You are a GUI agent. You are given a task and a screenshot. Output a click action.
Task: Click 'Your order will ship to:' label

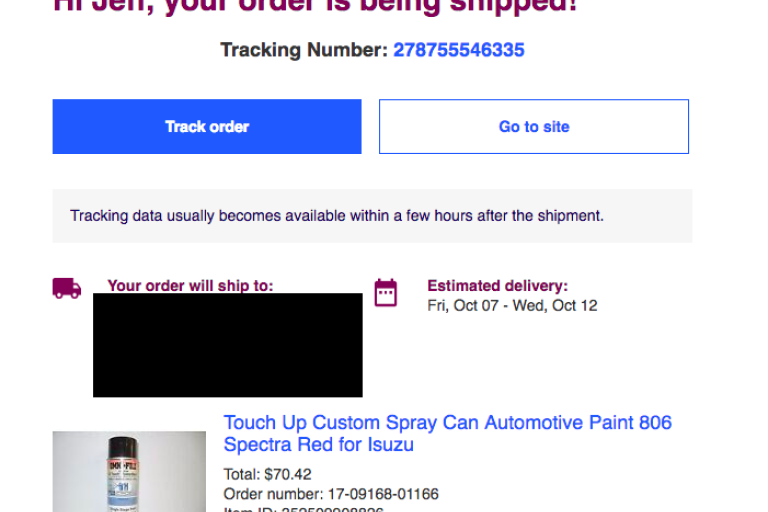(190, 285)
